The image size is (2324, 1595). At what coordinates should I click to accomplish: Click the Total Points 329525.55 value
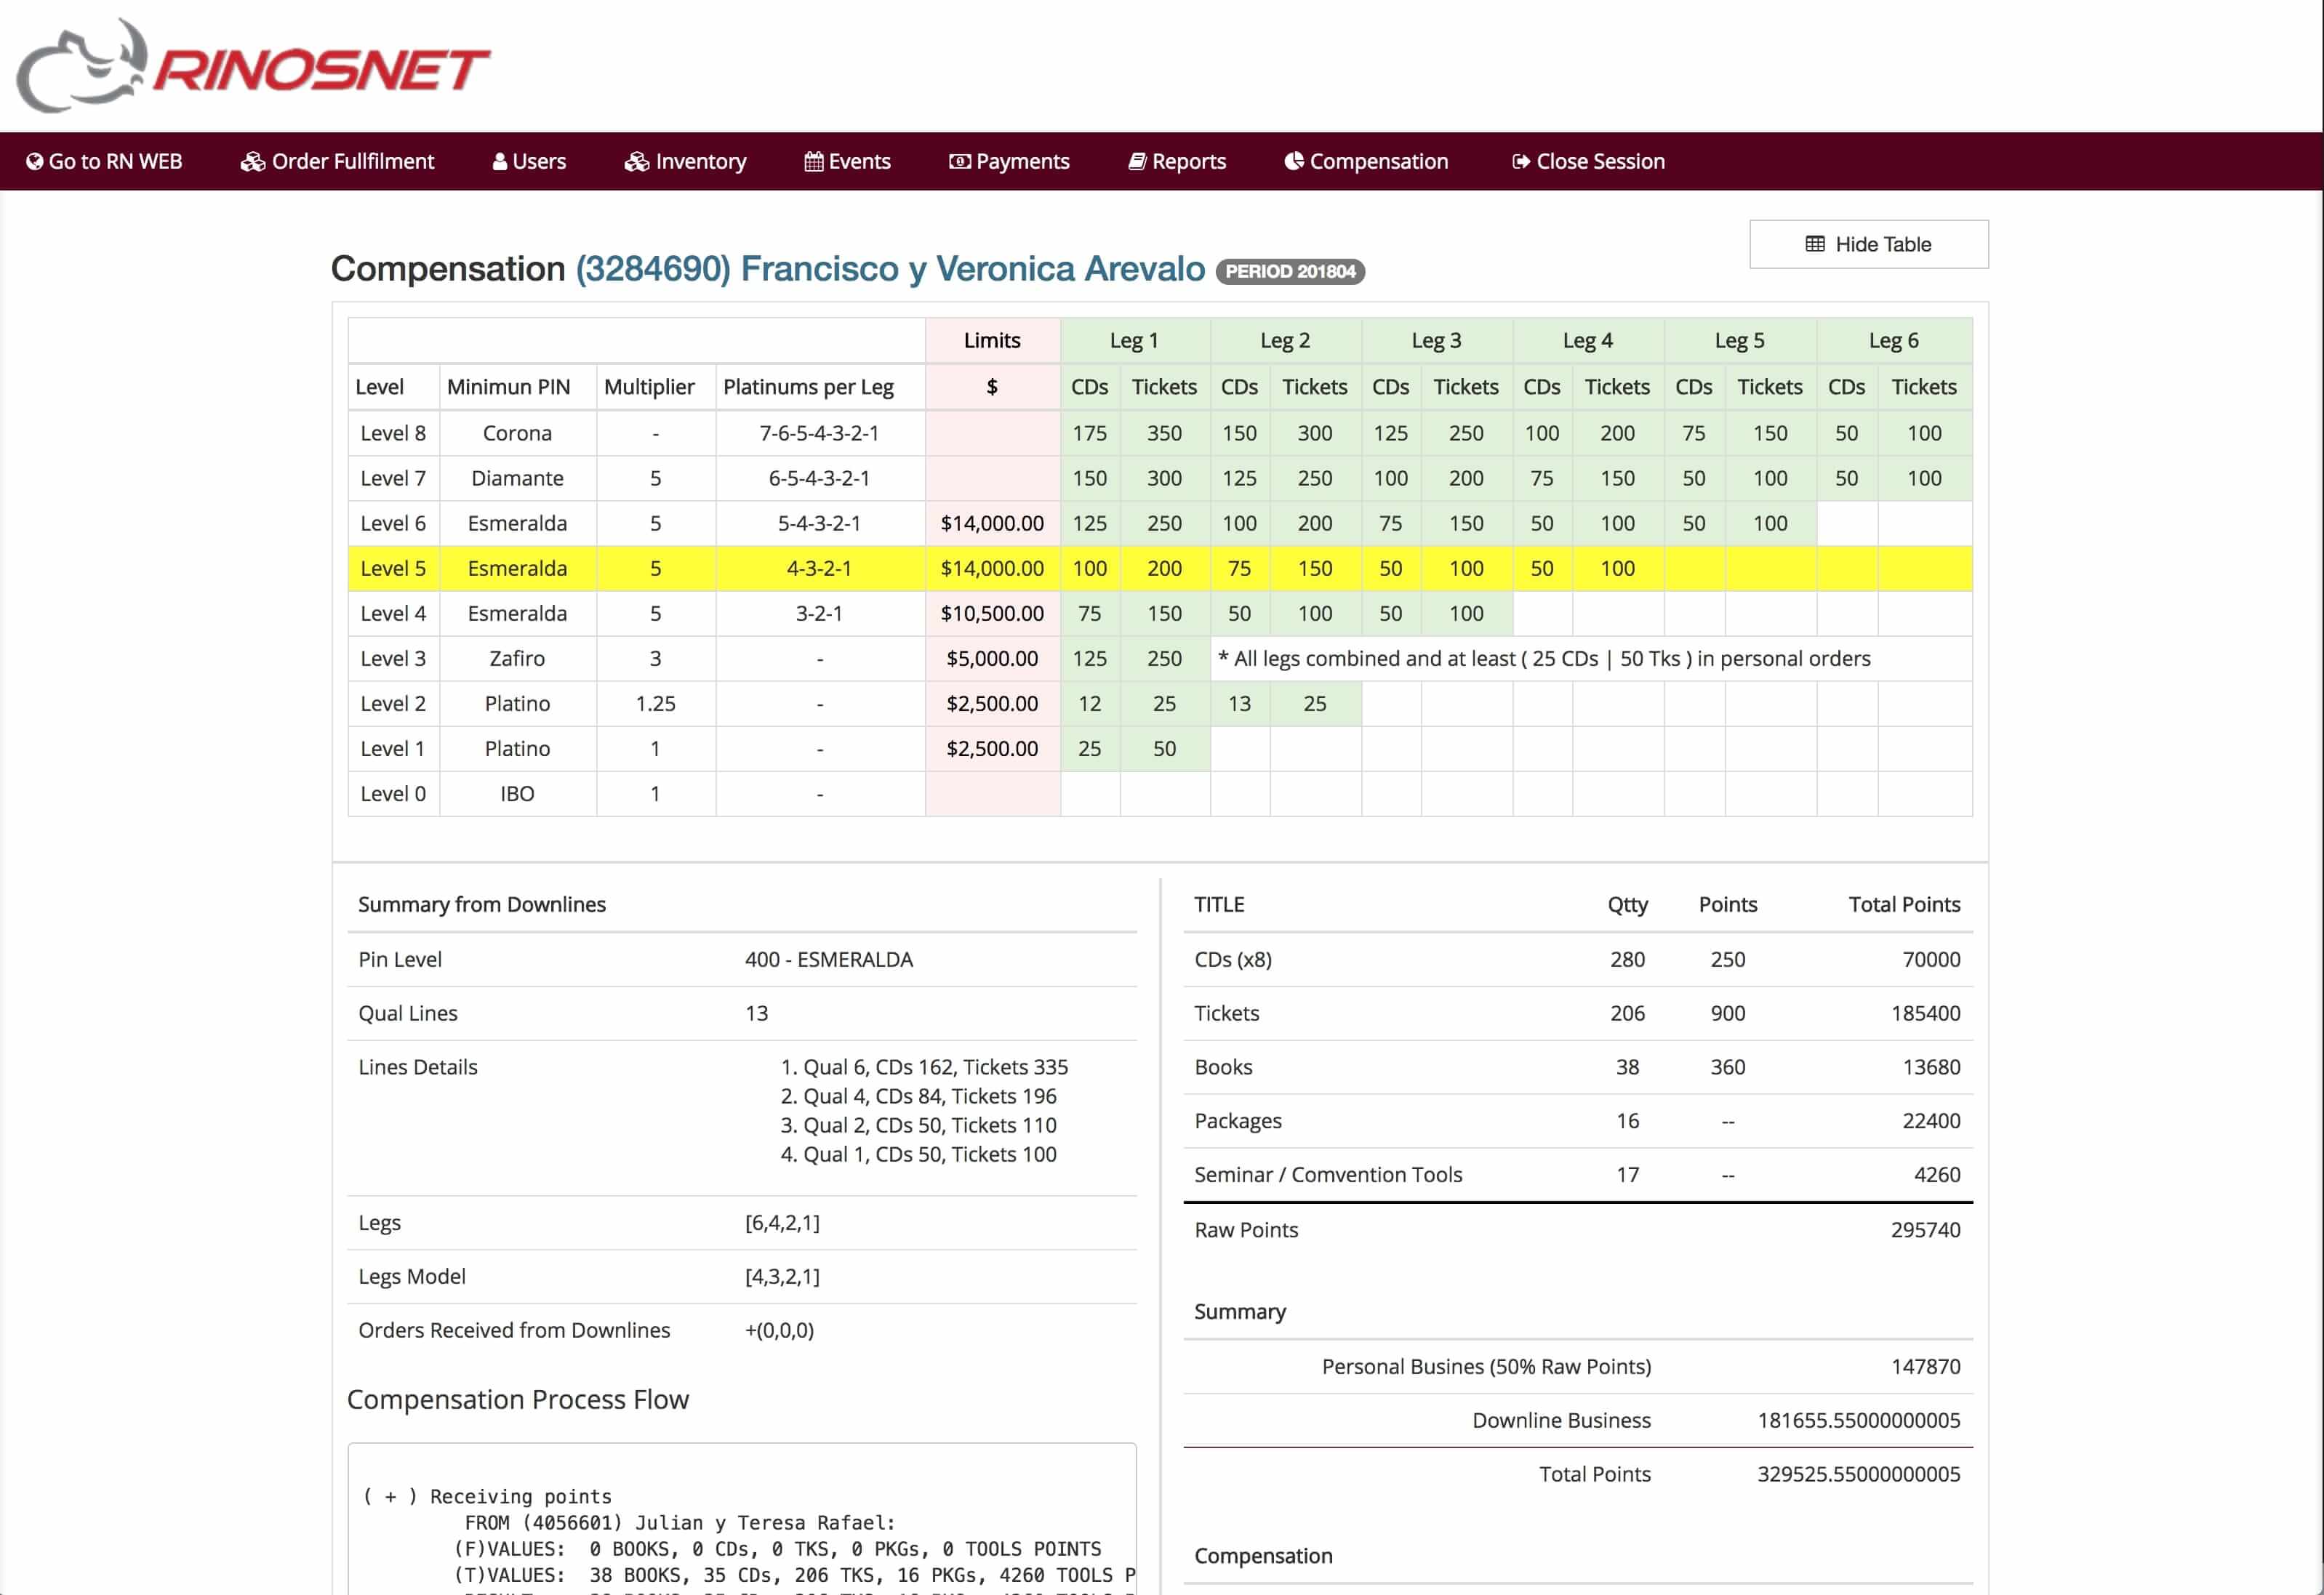pyautogui.click(x=1859, y=1474)
